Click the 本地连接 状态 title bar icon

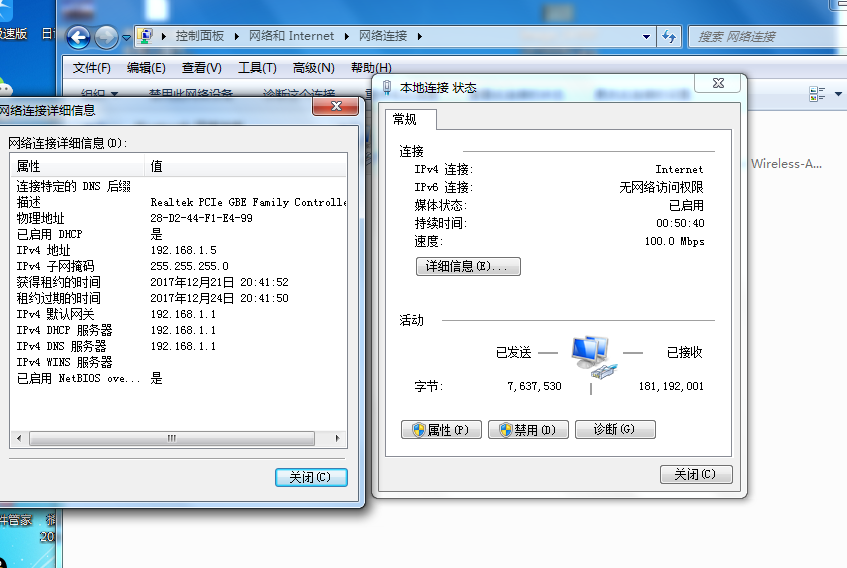[387, 87]
